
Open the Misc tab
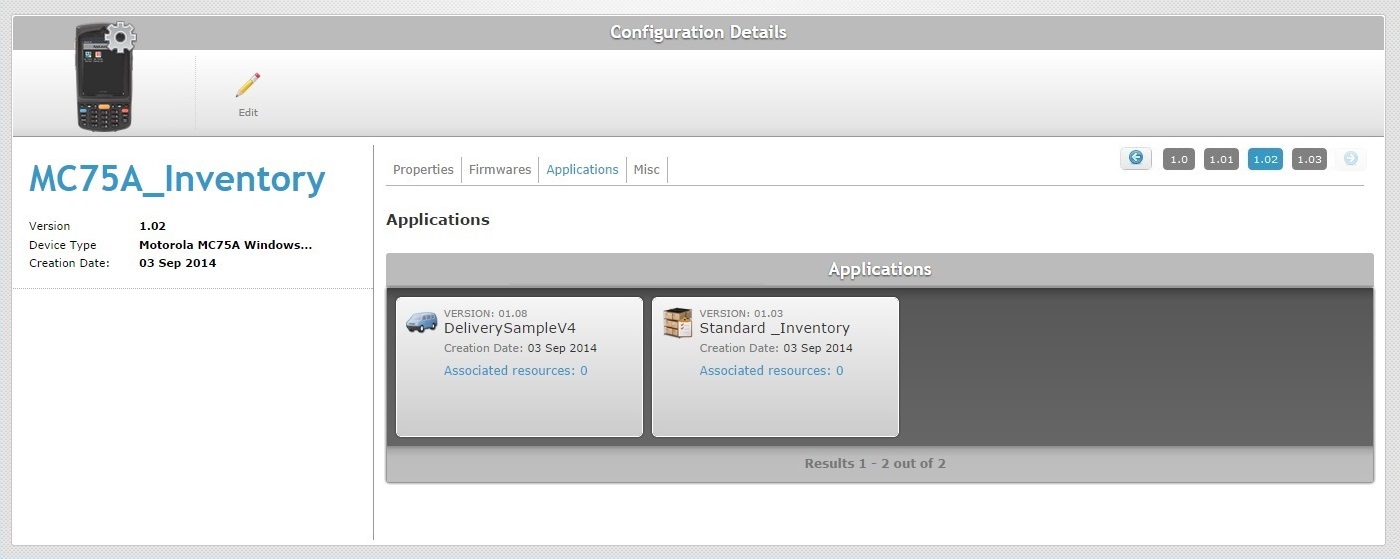pyautogui.click(x=647, y=170)
